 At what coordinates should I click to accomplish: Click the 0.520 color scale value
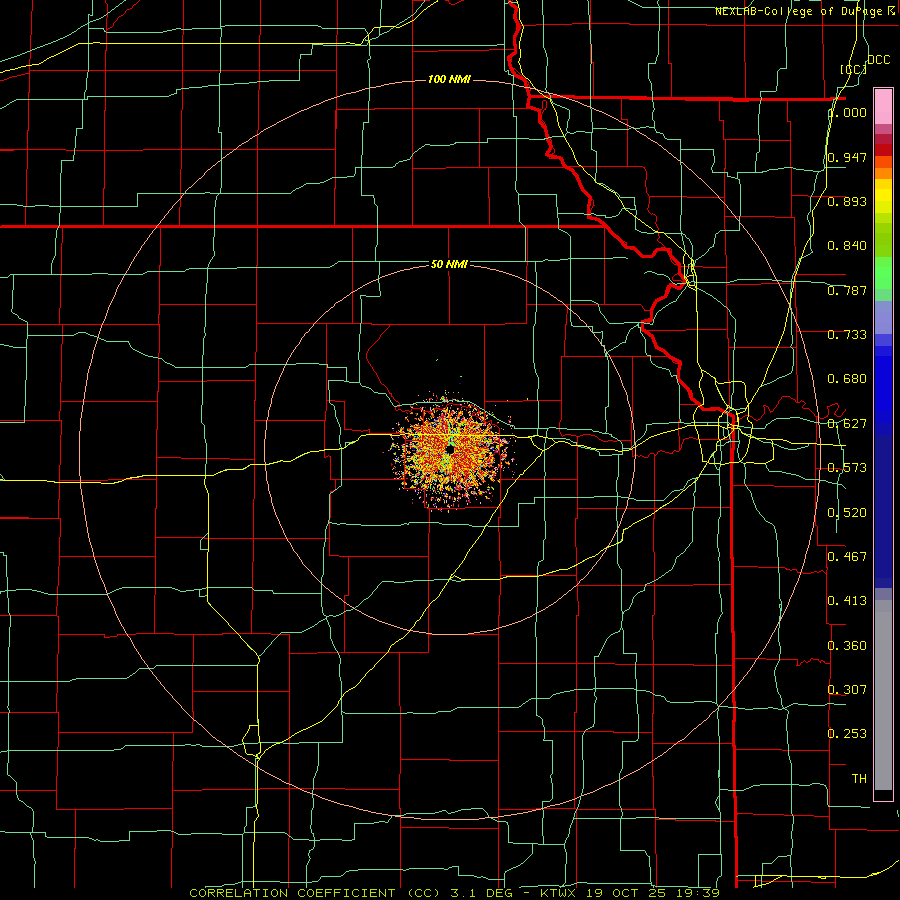847,513
